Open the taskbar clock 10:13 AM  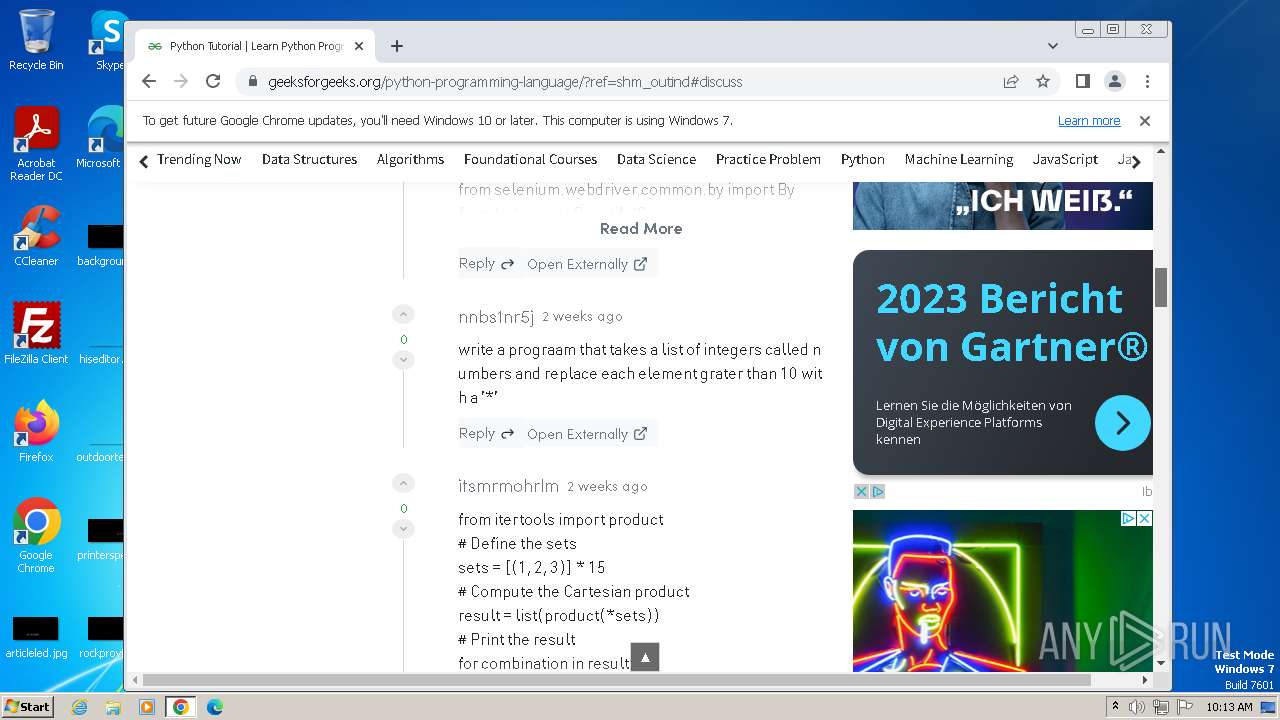click(1229, 707)
